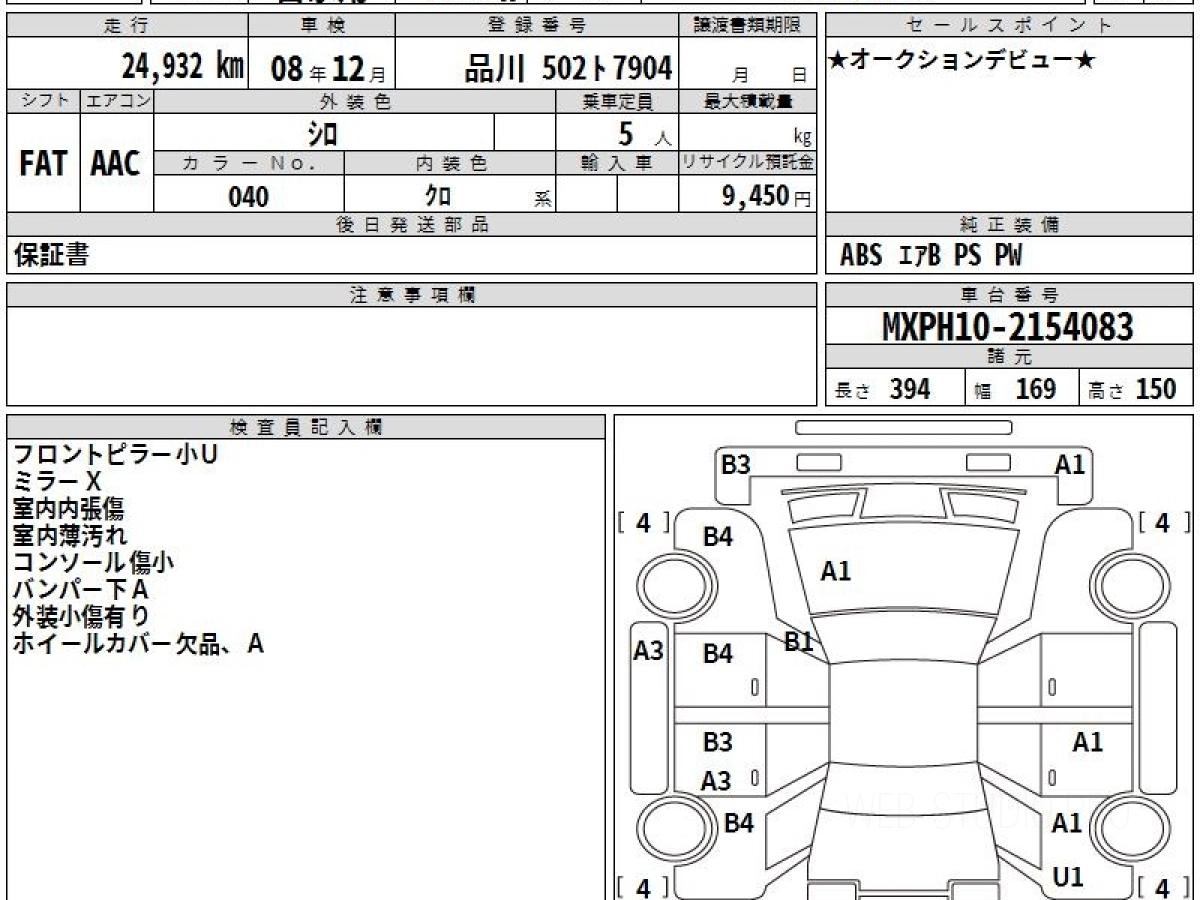
Task: Select inspector note ミラーX
Action: click(57, 482)
